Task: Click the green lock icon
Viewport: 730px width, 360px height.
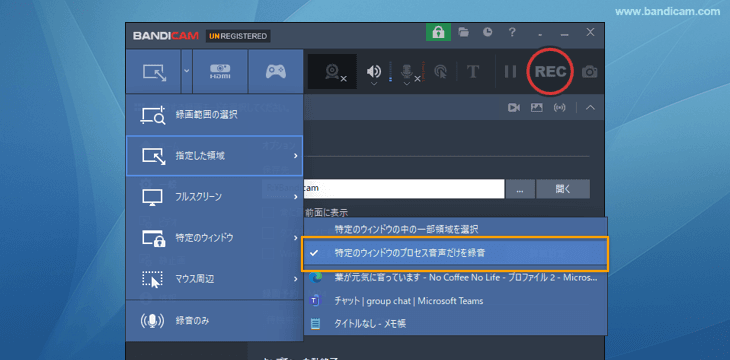Action: 438,32
